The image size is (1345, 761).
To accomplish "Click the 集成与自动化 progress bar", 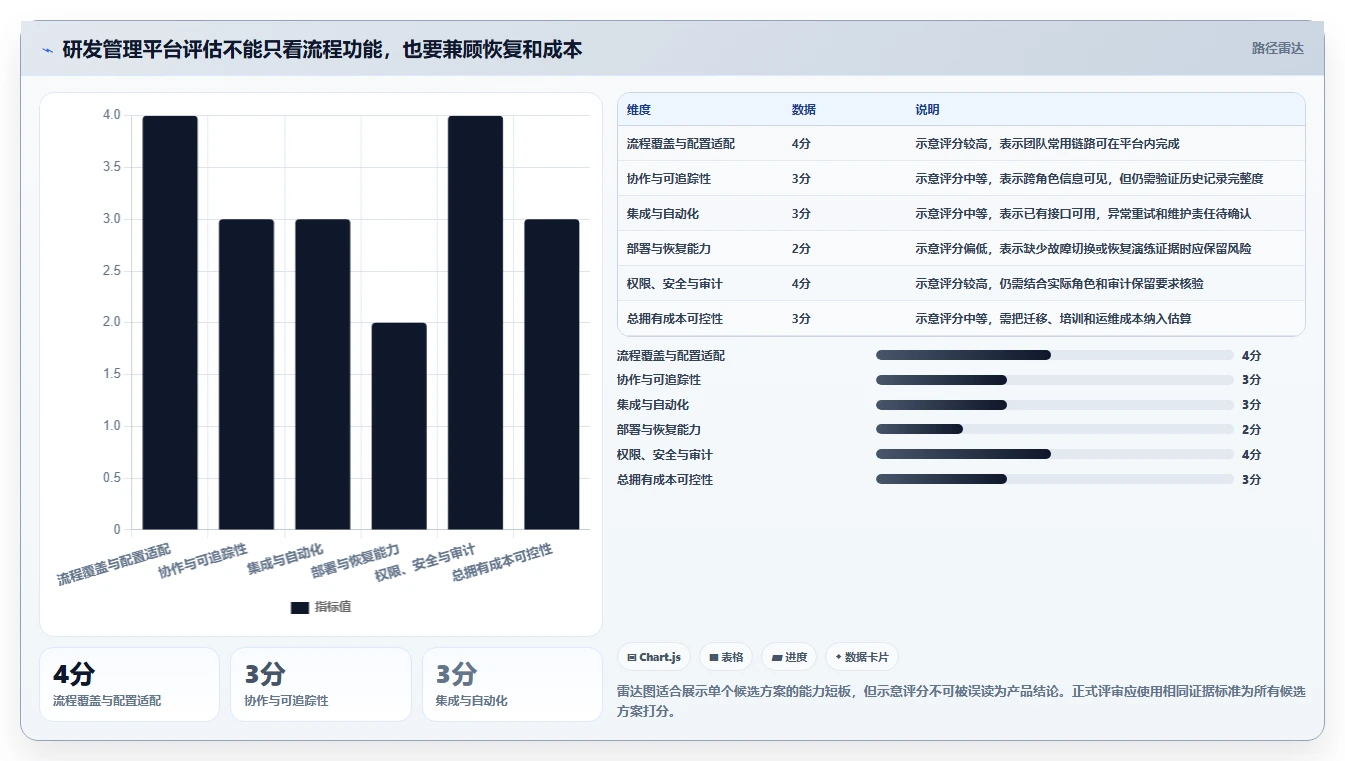I will coord(1054,405).
